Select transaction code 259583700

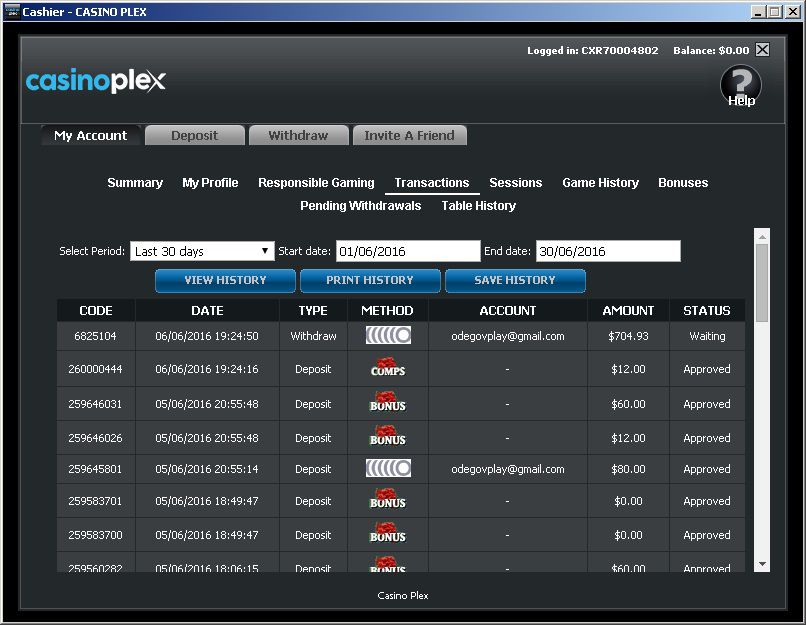[x=96, y=535]
